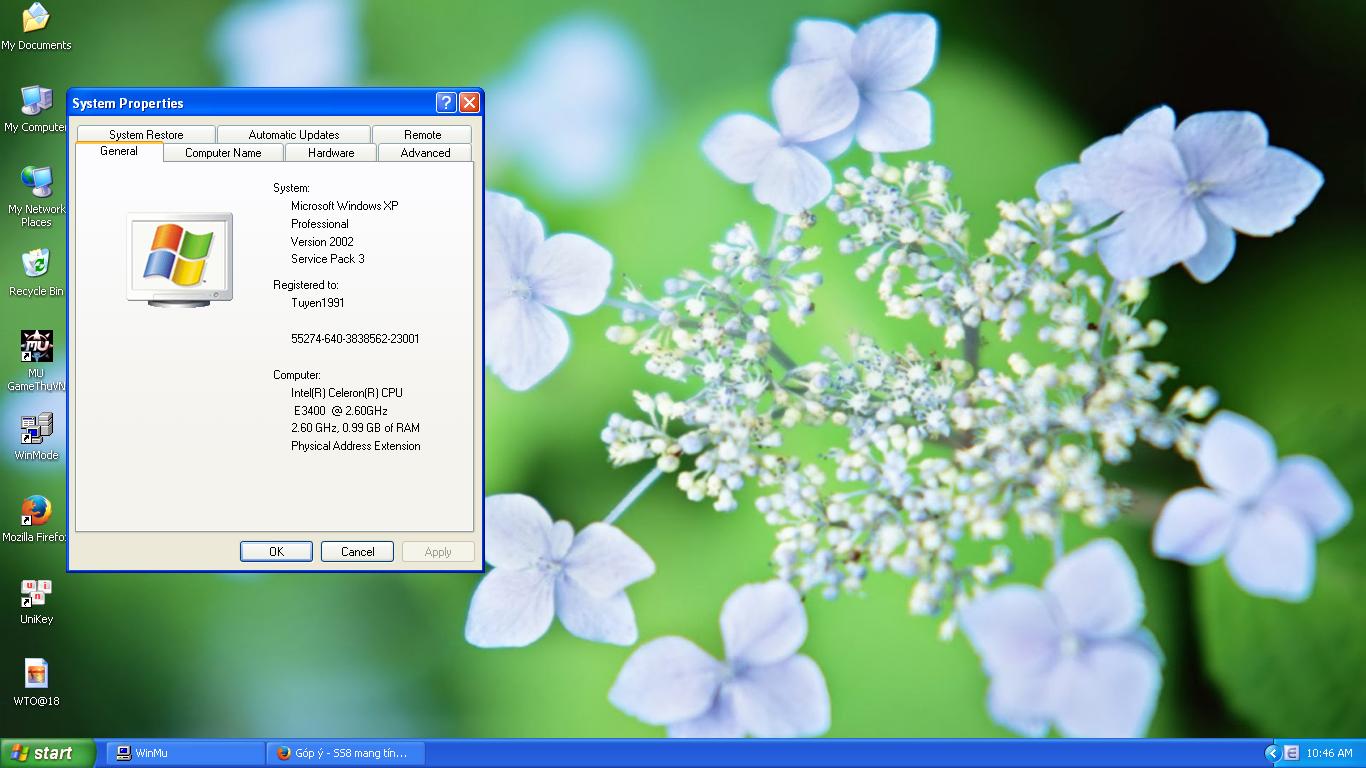Click product ID '55274-640-3838562-23001'
1366x768 pixels.
point(355,339)
